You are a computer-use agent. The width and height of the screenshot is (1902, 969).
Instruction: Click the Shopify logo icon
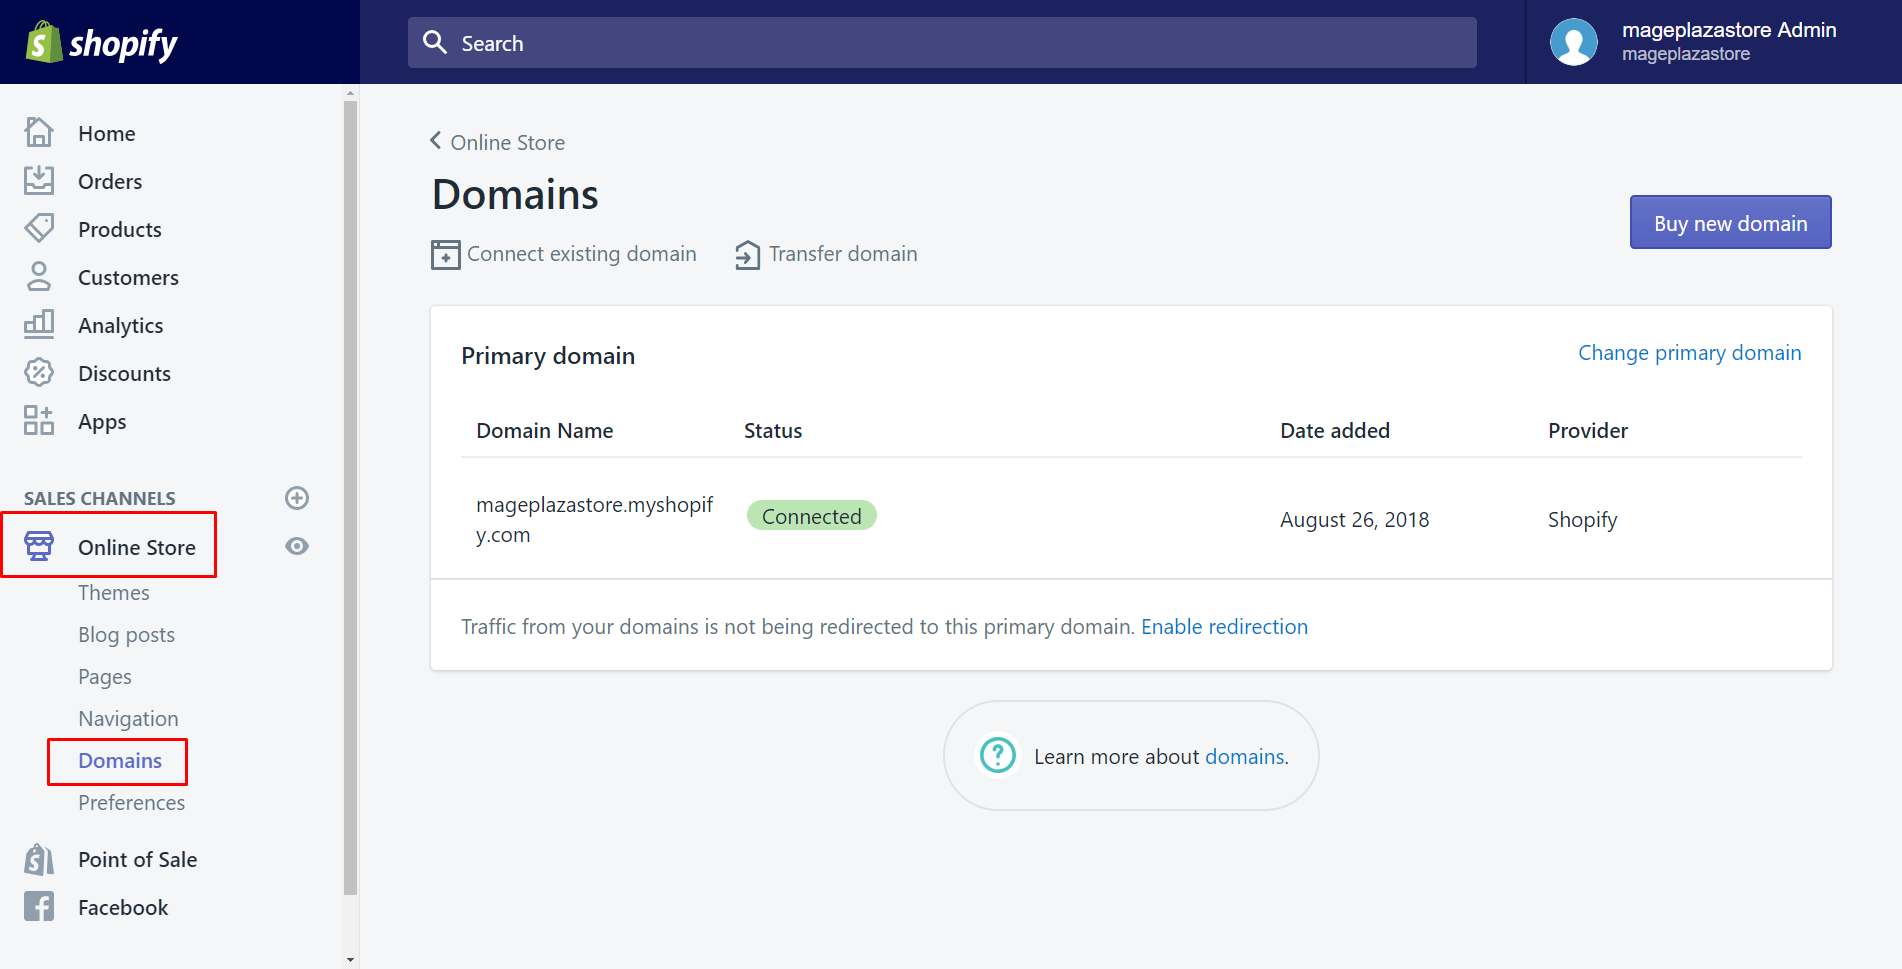pyautogui.click(x=43, y=42)
